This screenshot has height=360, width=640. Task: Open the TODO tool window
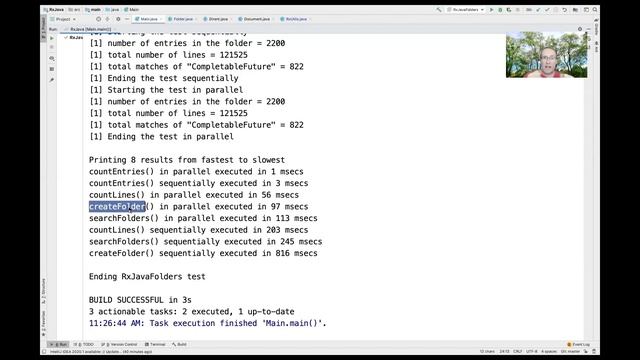tap(84, 344)
